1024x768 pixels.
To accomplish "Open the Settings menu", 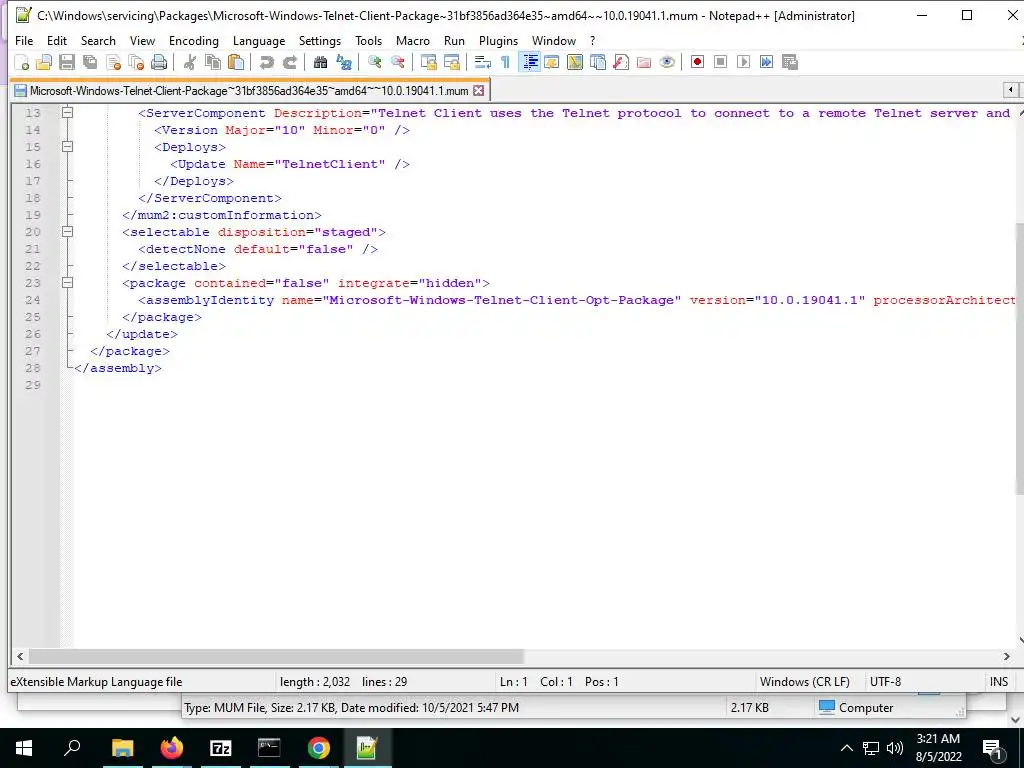I will 320,40.
